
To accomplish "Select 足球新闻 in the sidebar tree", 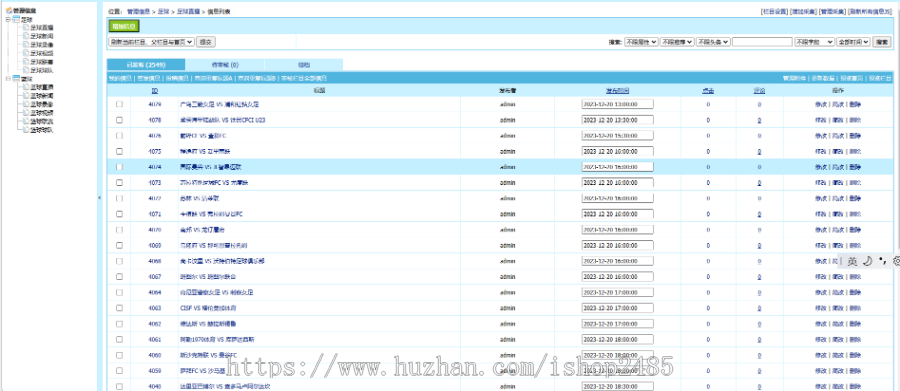I will pyautogui.click(x=42, y=36).
